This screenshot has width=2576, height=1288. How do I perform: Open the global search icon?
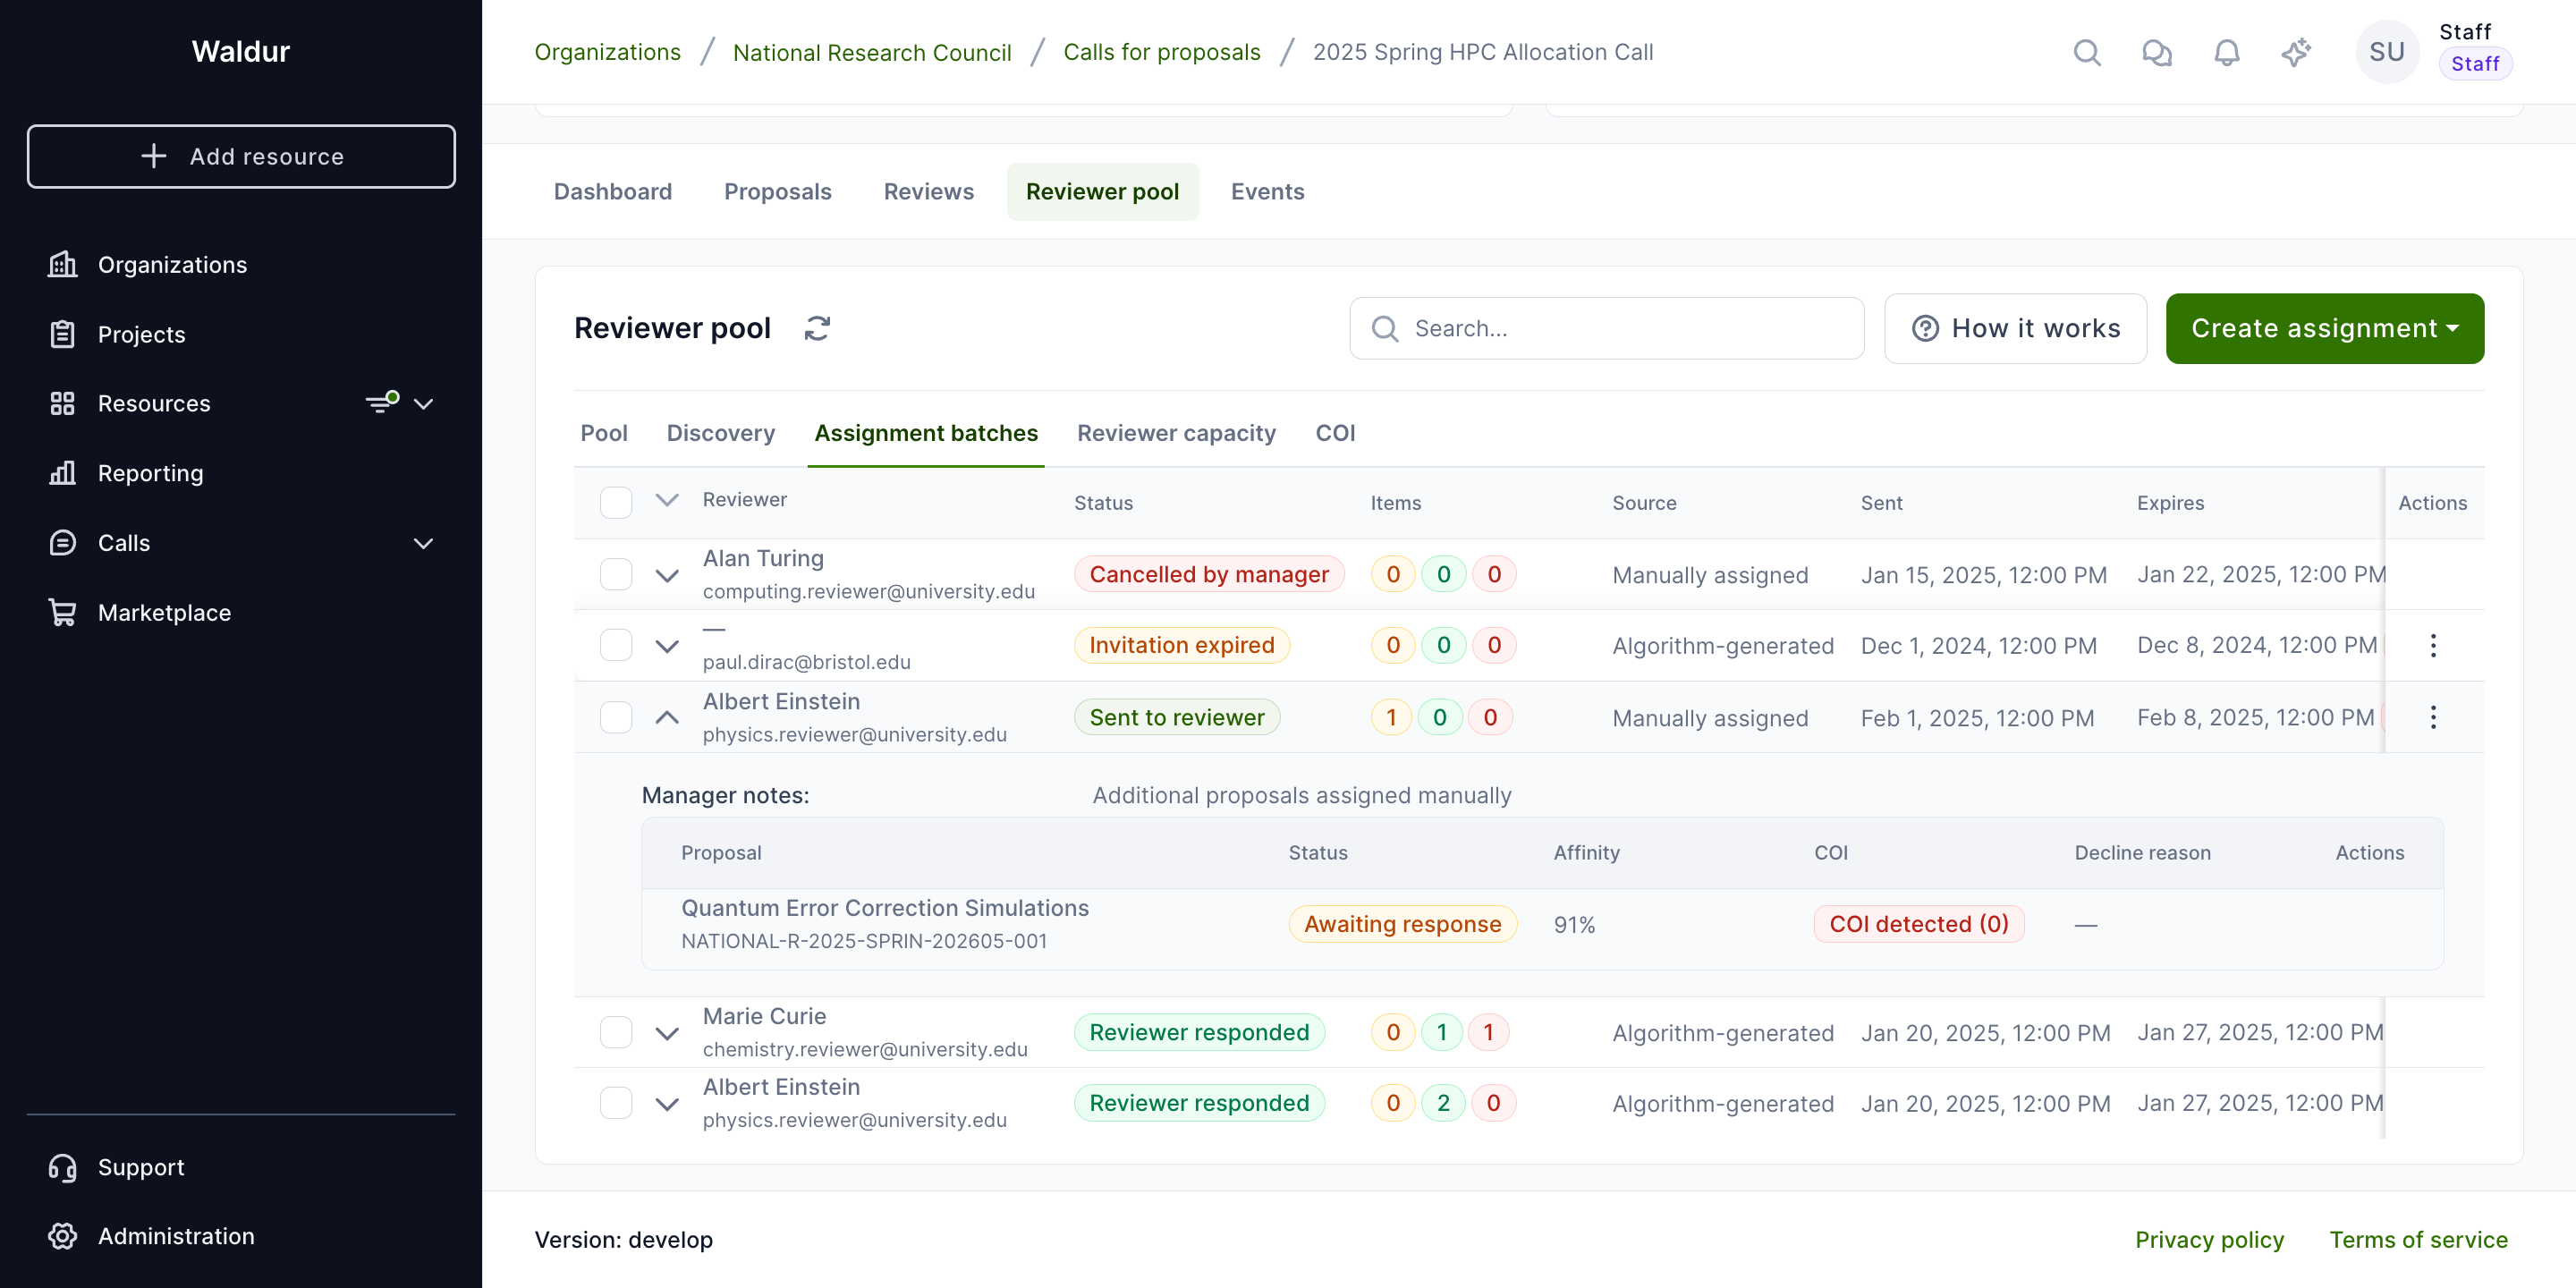click(x=2087, y=52)
